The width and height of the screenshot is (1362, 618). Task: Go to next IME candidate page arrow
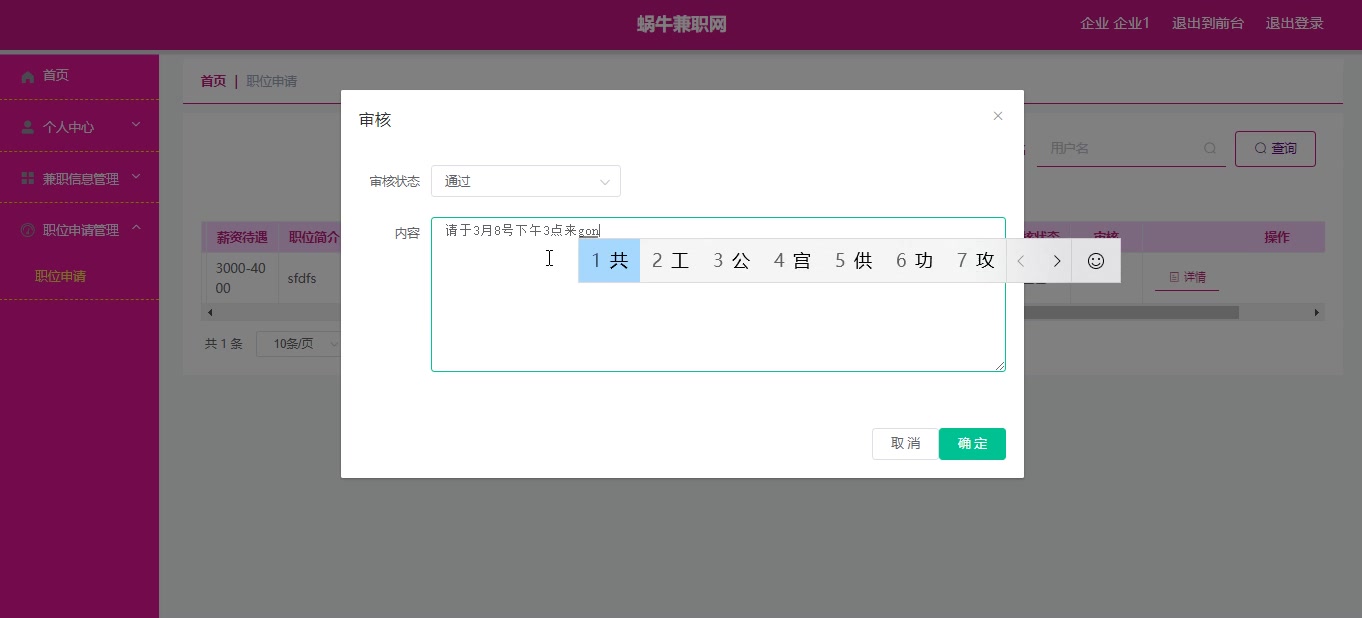1057,261
